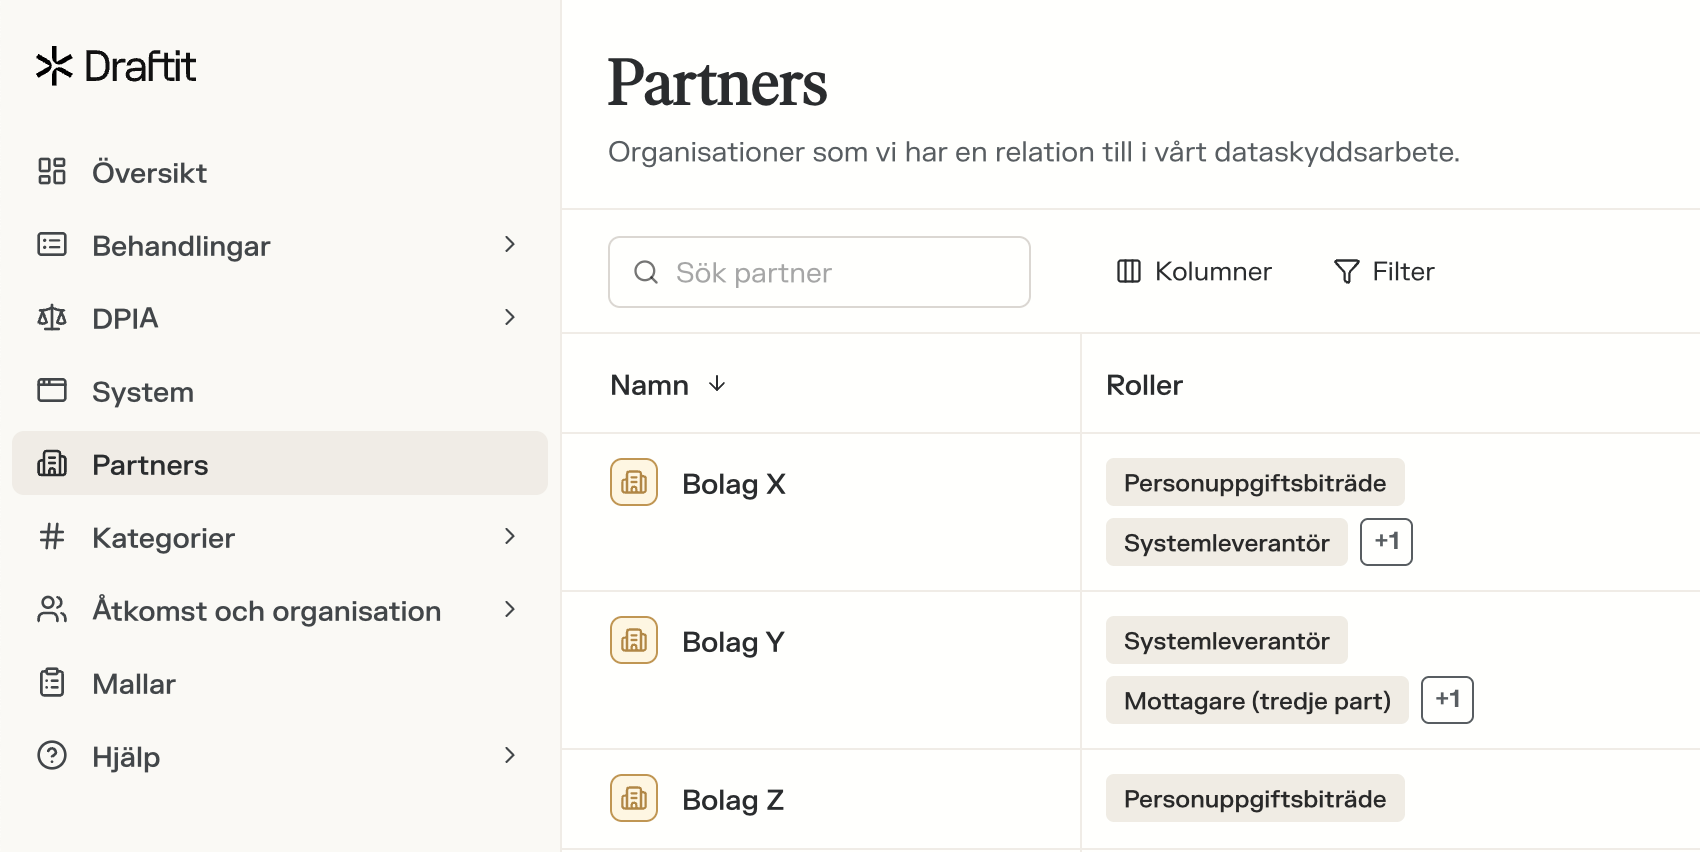The image size is (1700, 852).
Task: Expand the Kategorier chevron arrow
Action: (510, 537)
